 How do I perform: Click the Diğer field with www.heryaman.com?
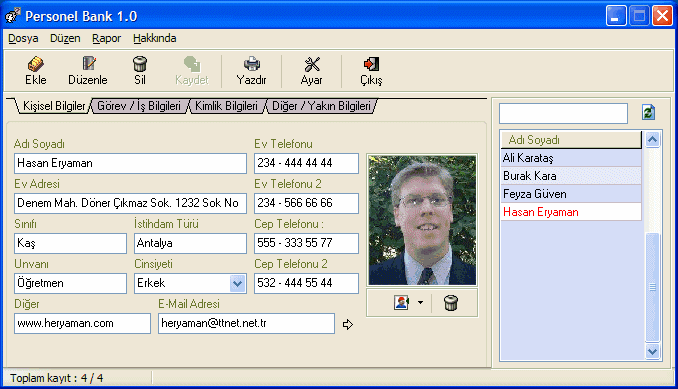point(82,323)
